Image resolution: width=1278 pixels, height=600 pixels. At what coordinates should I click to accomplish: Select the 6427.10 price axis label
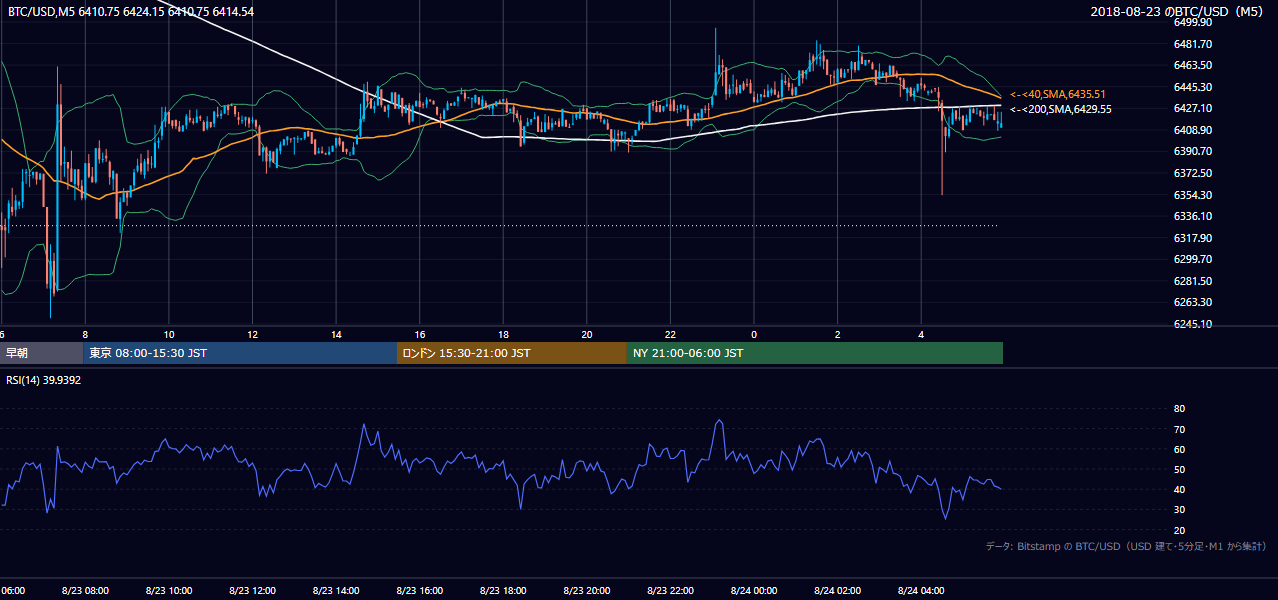click(x=1192, y=108)
